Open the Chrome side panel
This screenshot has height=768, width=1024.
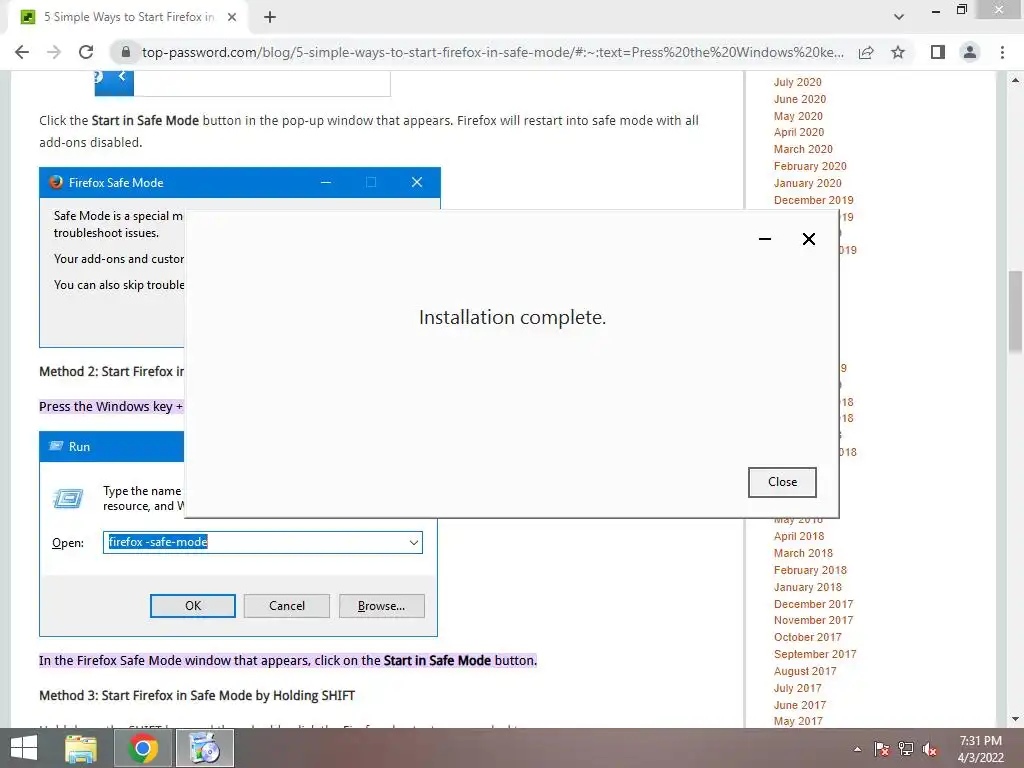(x=938, y=52)
